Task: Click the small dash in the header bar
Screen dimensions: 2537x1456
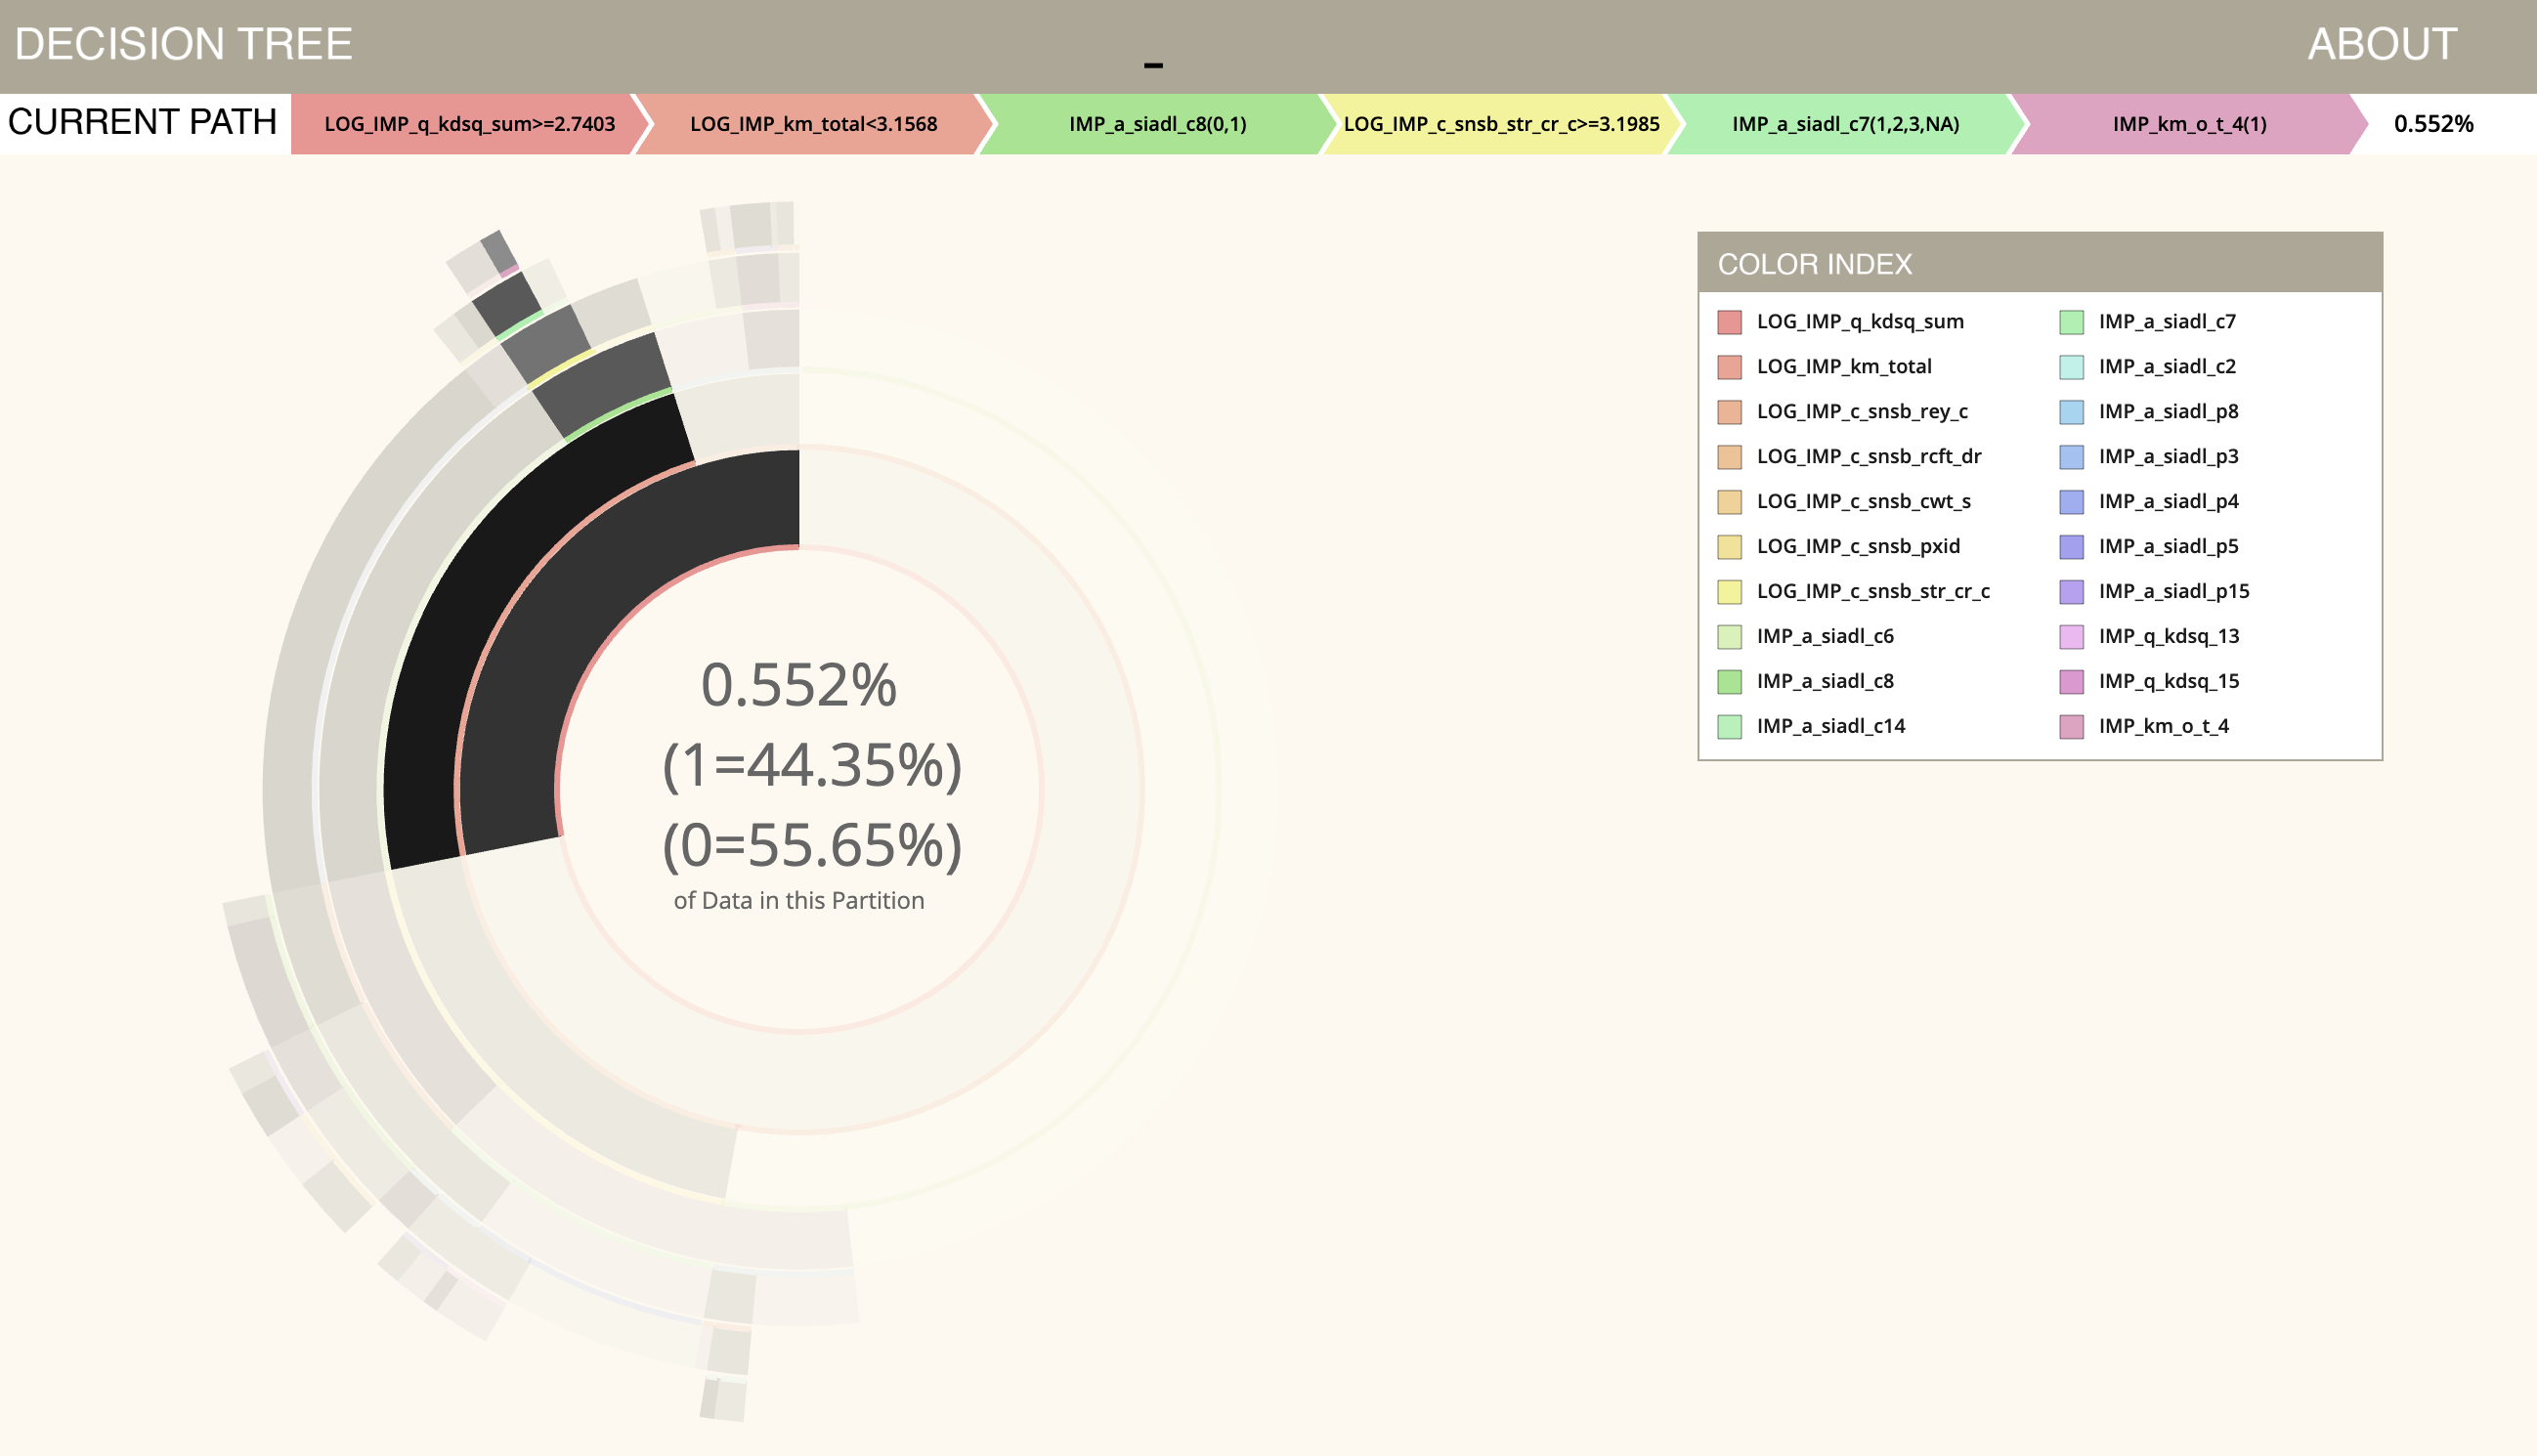Action: pos(1153,66)
